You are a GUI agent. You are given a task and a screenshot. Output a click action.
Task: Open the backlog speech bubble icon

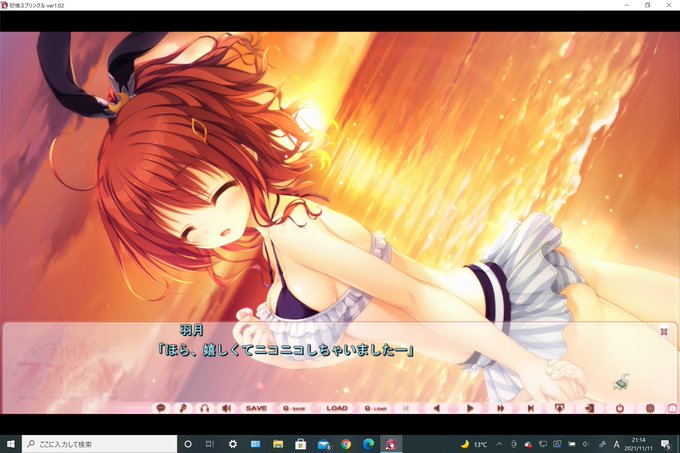click(161, 408)
